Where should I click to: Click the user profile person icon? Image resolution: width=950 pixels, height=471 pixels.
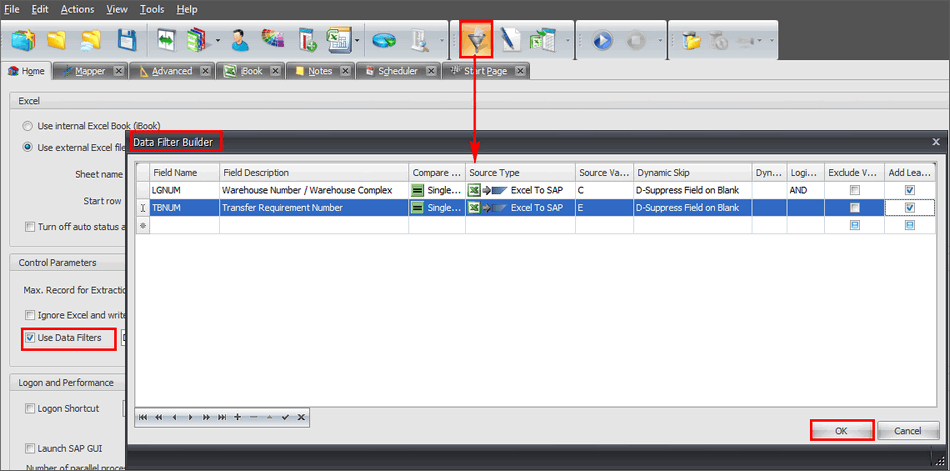(x=239, y=41)
